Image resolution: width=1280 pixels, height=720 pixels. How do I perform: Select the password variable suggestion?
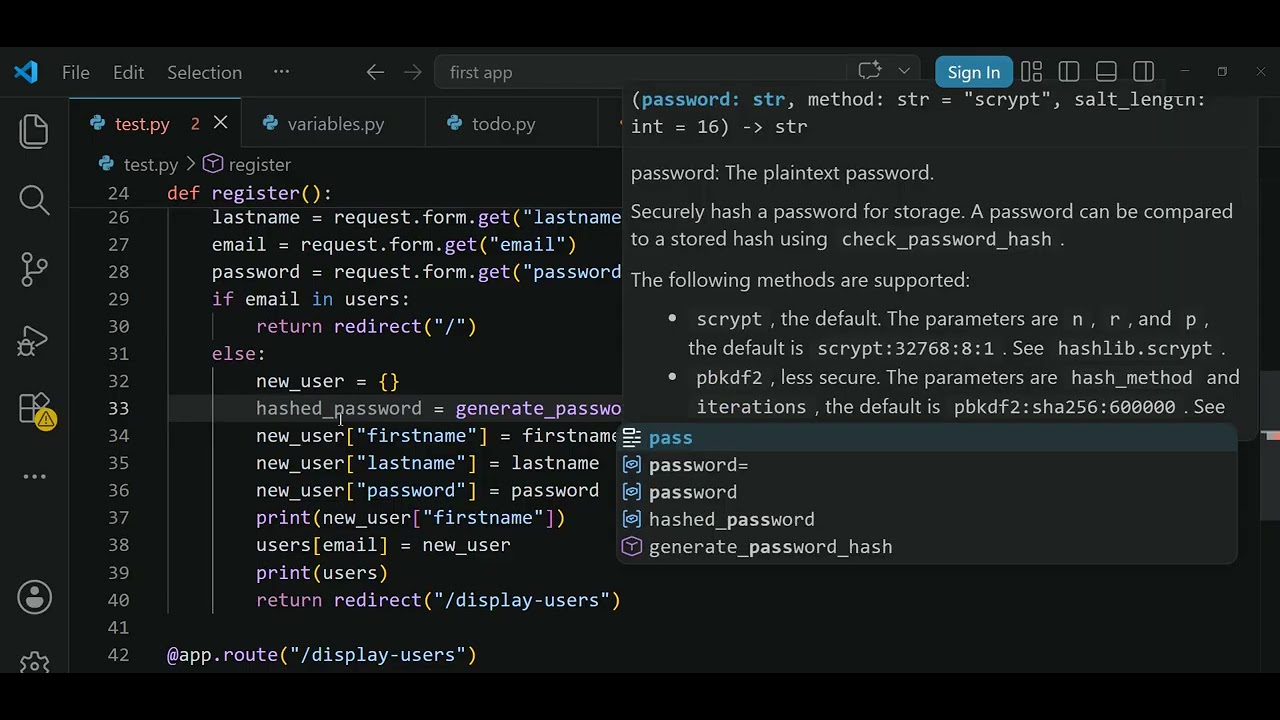click(925, 492)
